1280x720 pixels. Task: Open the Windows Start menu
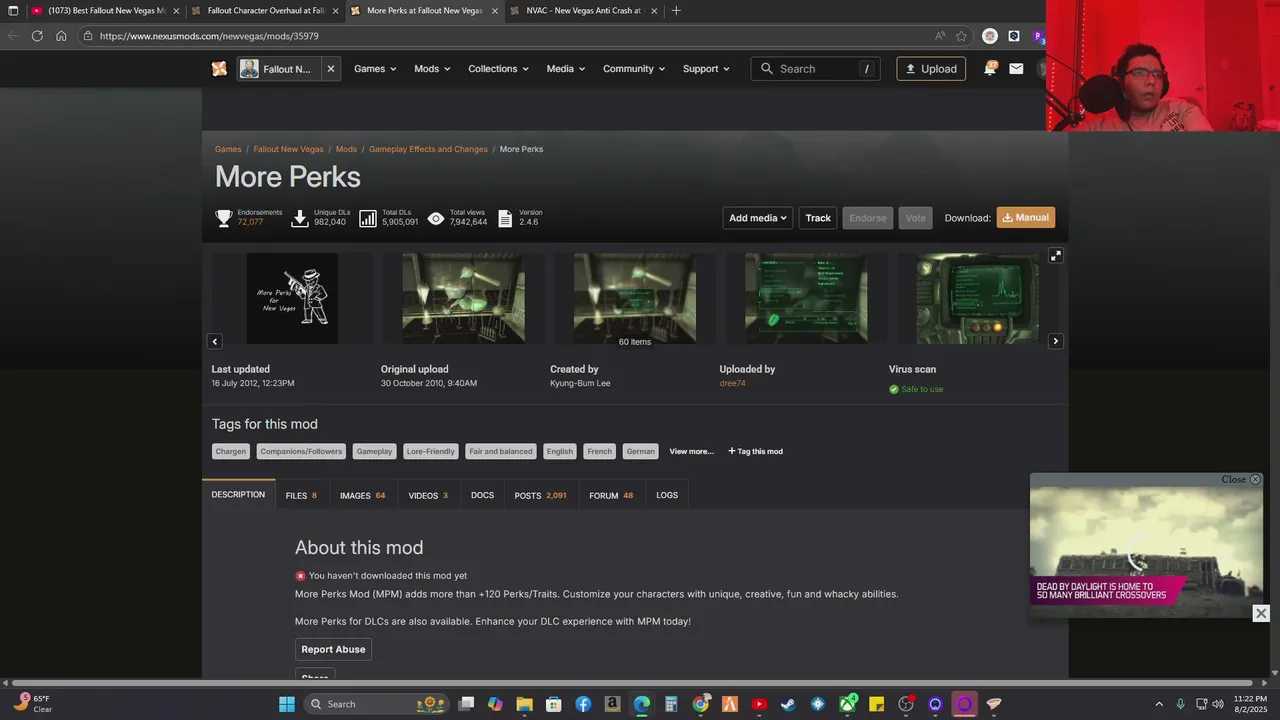(287, 704)
